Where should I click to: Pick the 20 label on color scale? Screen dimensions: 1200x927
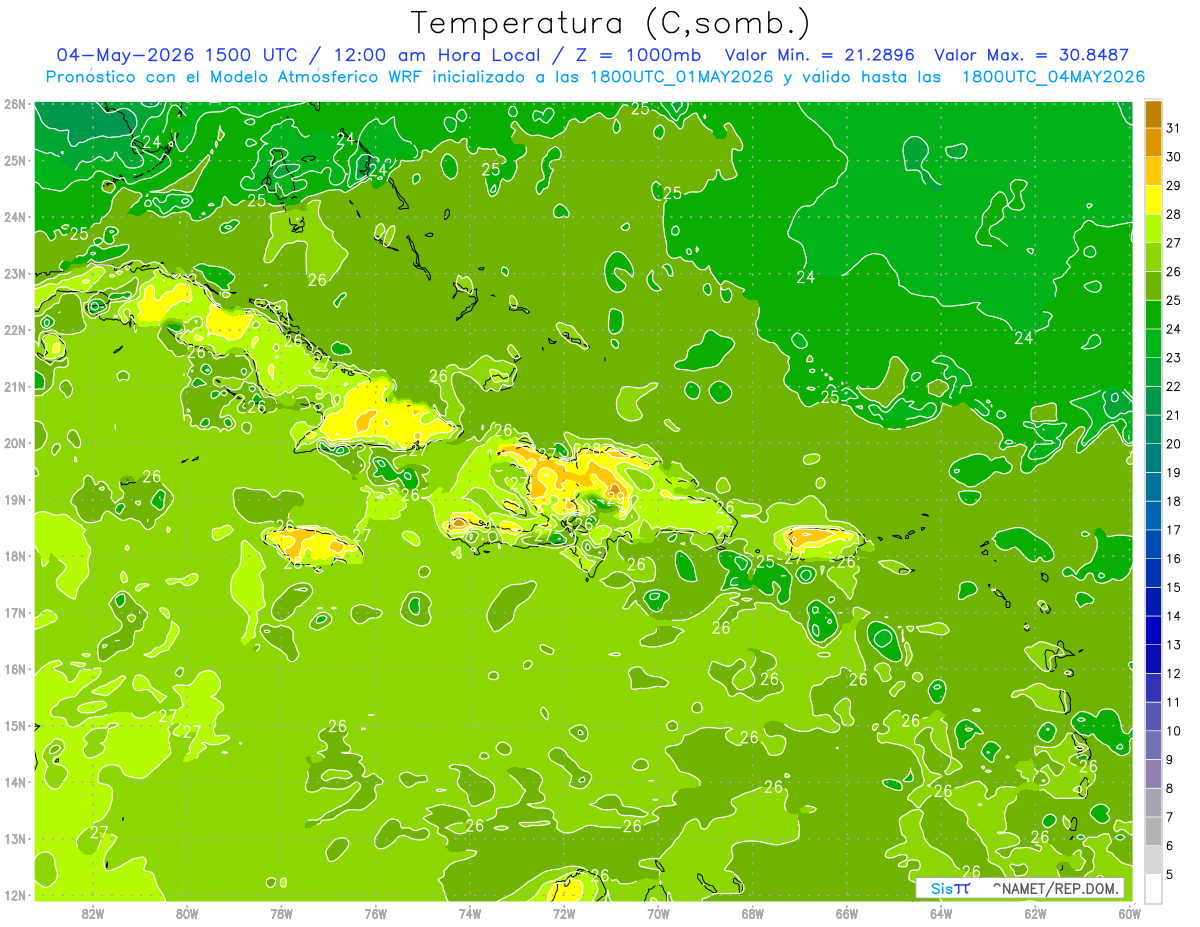pos(1174,444)
